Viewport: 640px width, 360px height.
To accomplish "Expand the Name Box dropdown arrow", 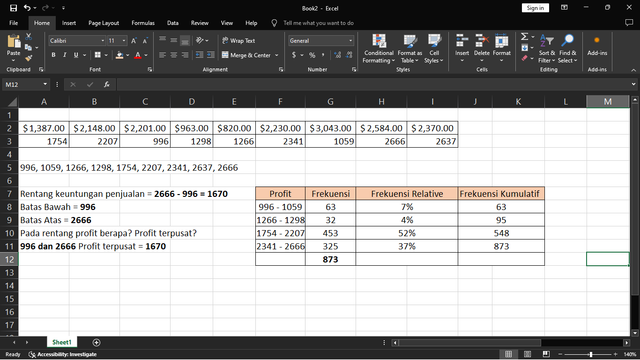I will (45, 84).
